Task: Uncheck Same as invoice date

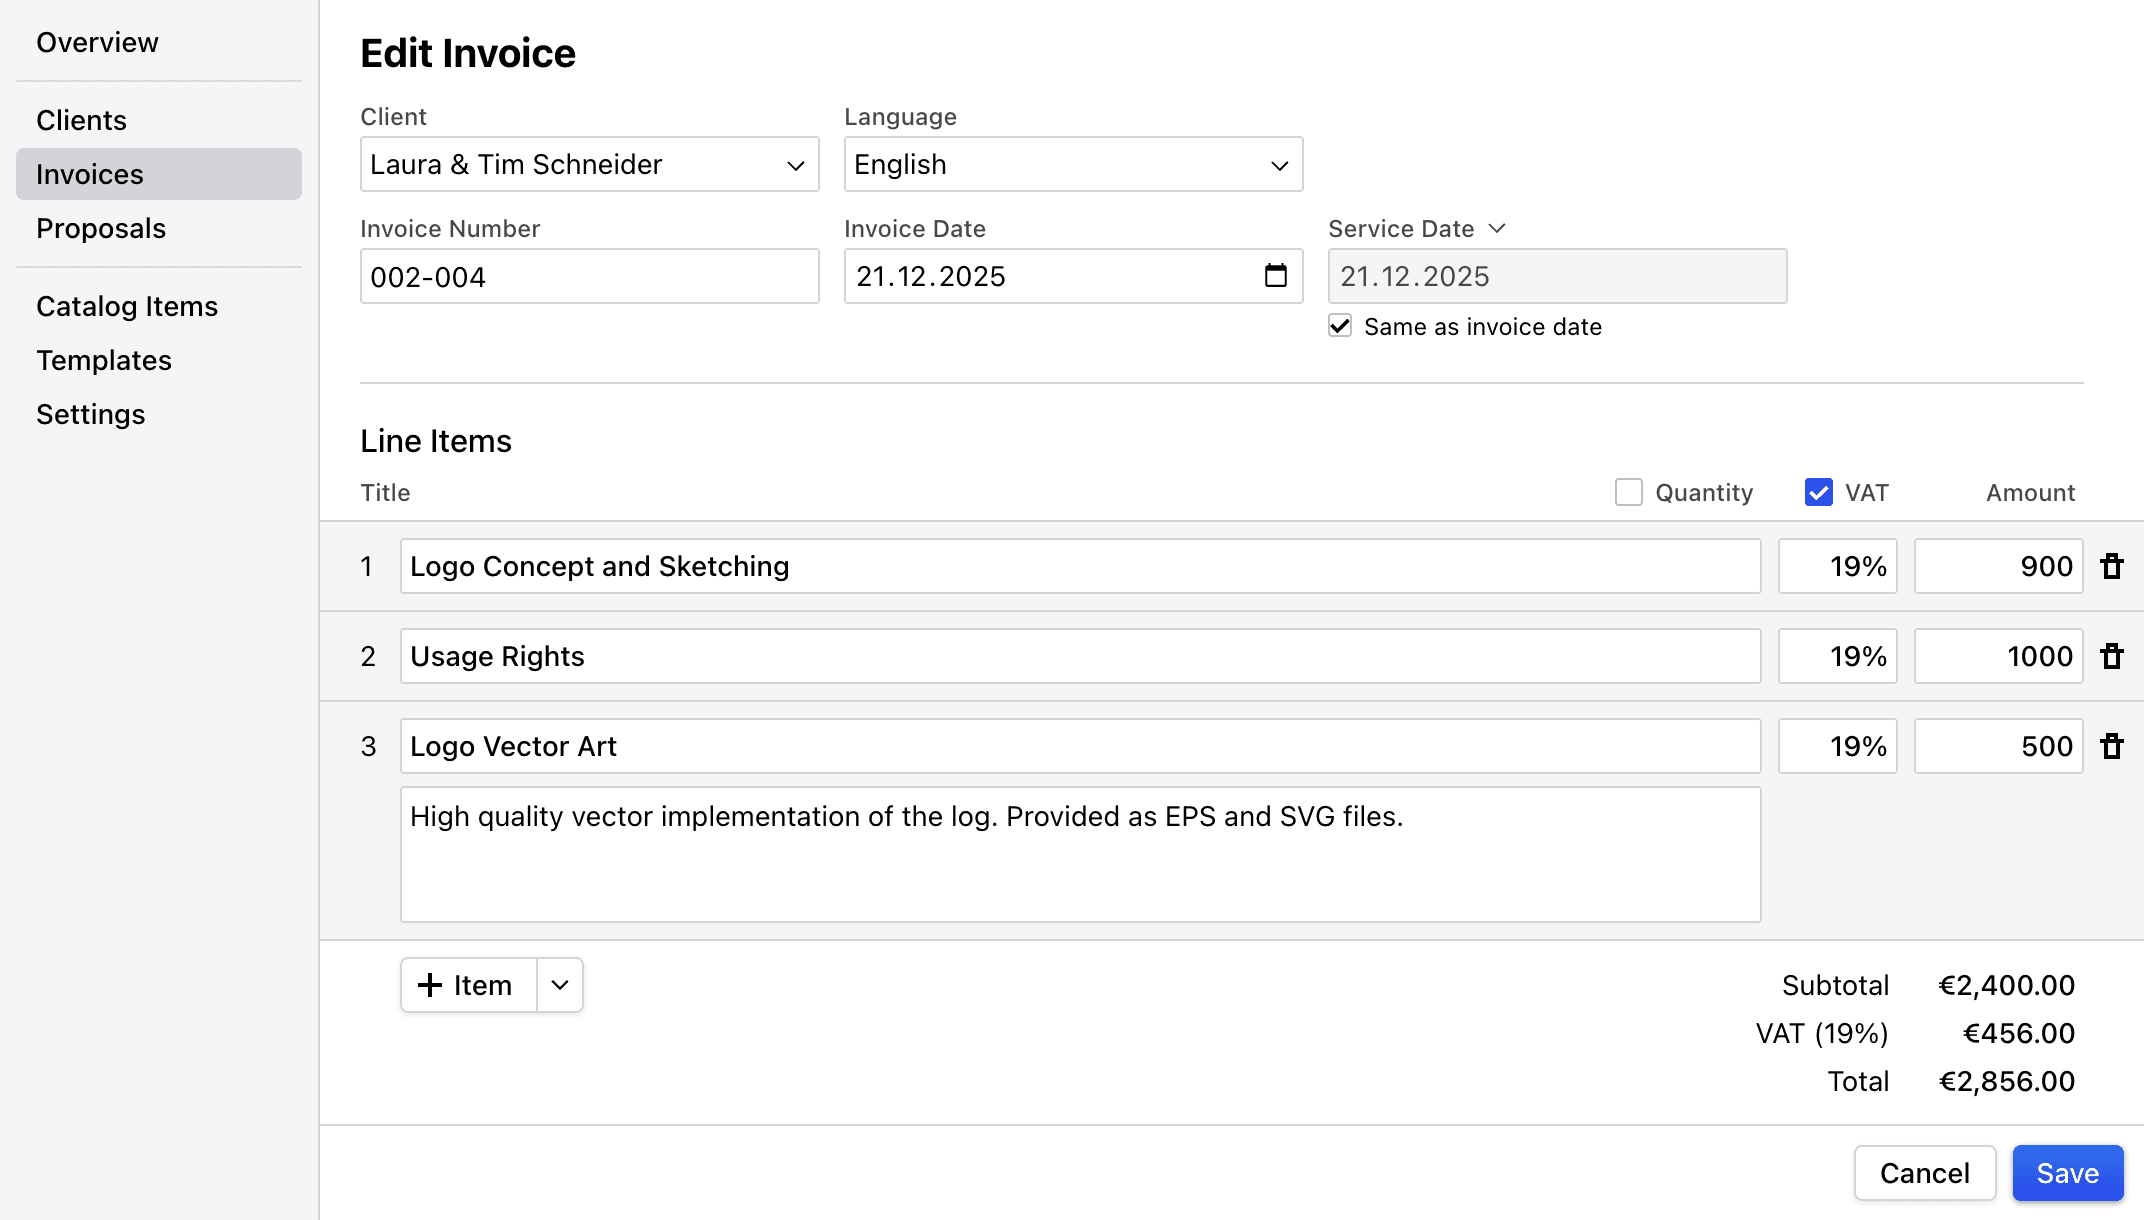Action: point(1340,325)
